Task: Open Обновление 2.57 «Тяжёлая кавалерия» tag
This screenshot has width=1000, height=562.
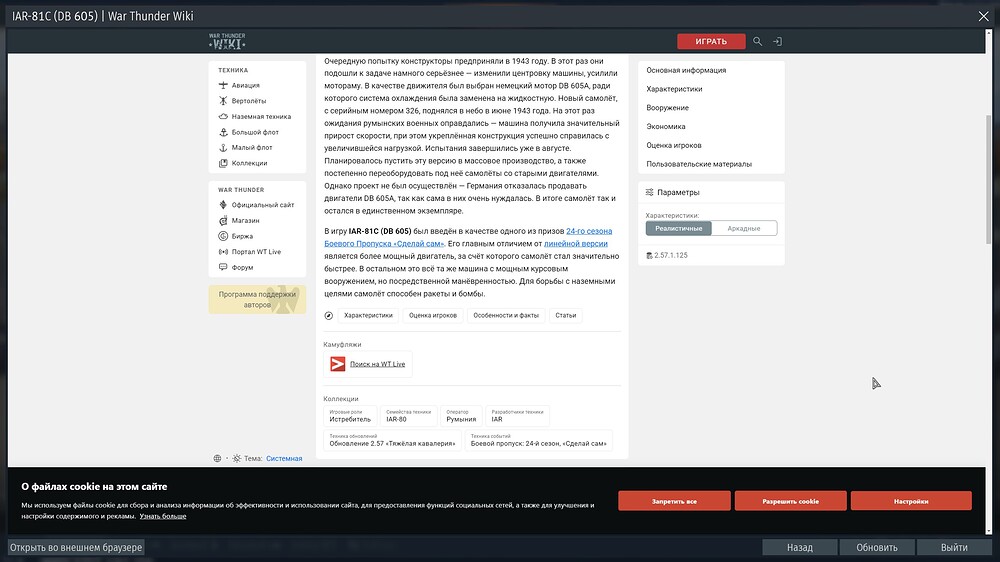Action: coord(392,440)
